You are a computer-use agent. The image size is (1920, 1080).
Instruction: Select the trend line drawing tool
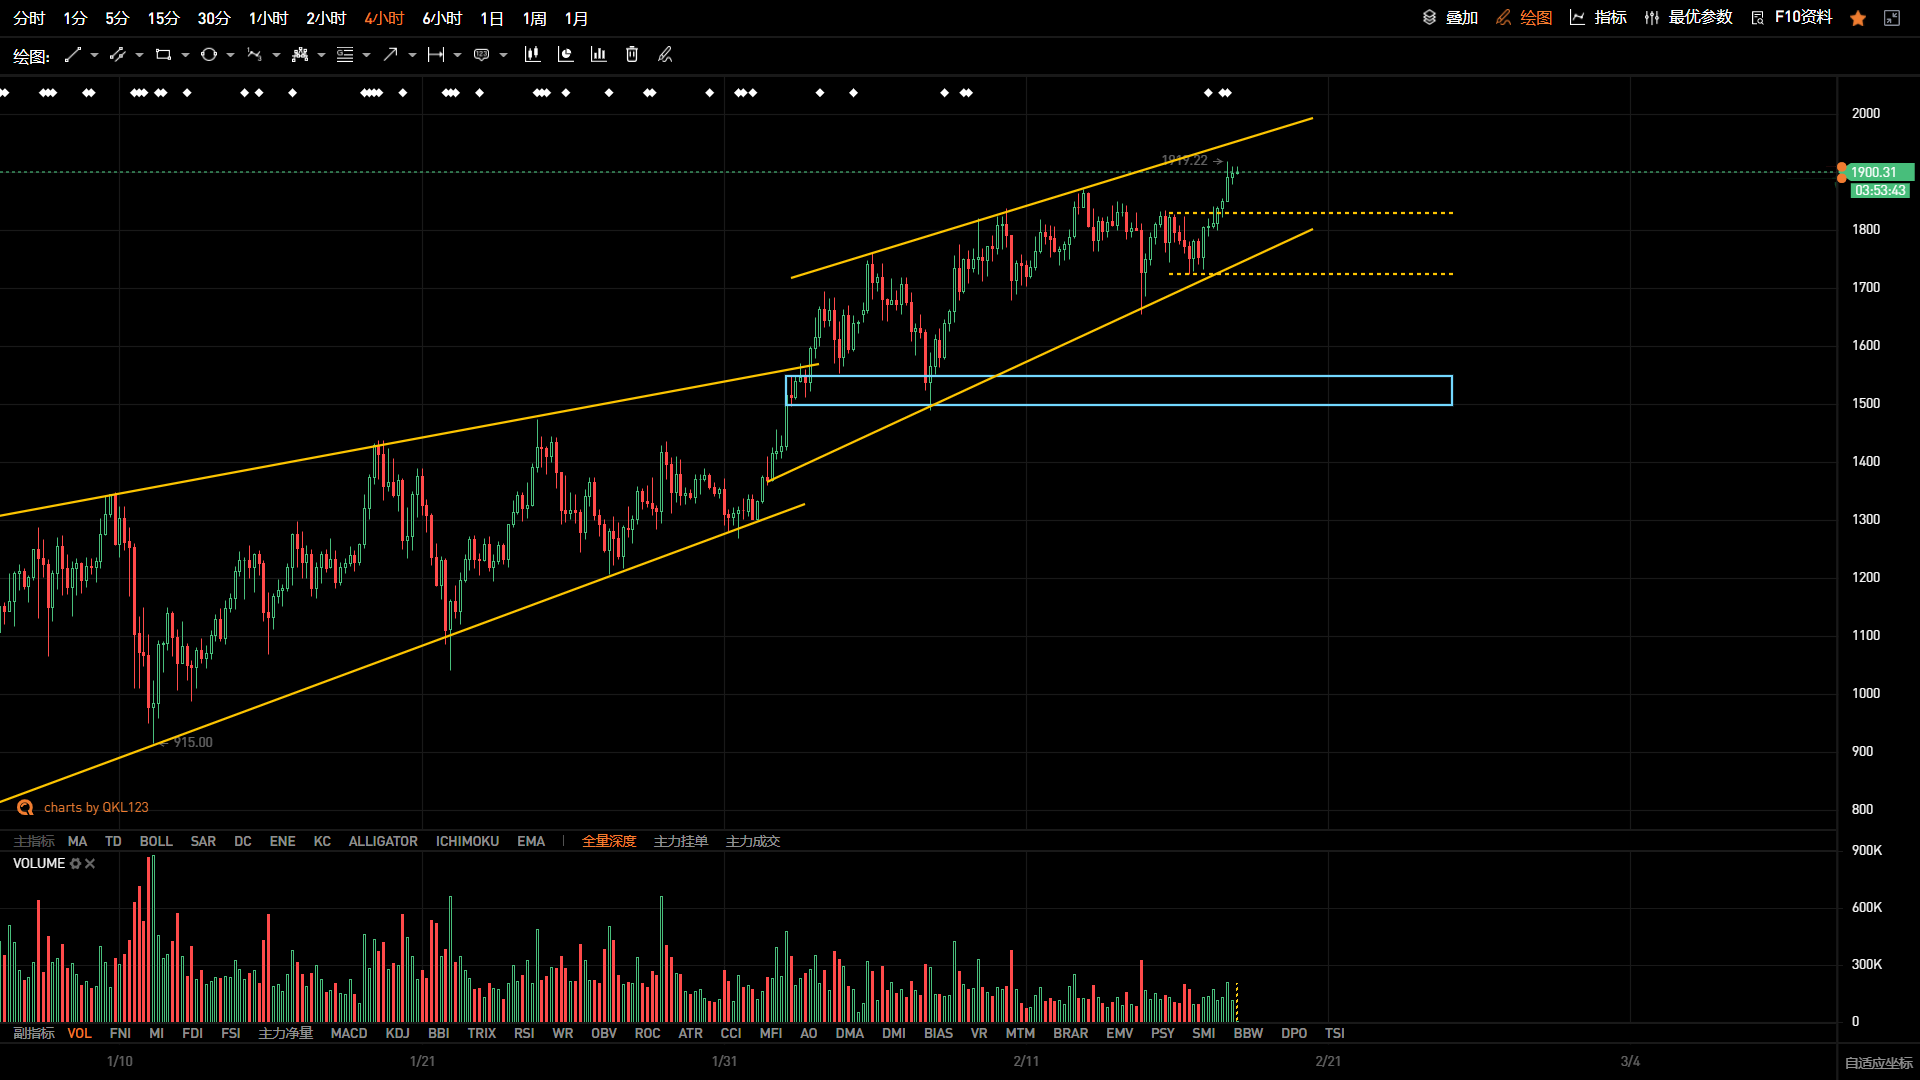point(72,55)
